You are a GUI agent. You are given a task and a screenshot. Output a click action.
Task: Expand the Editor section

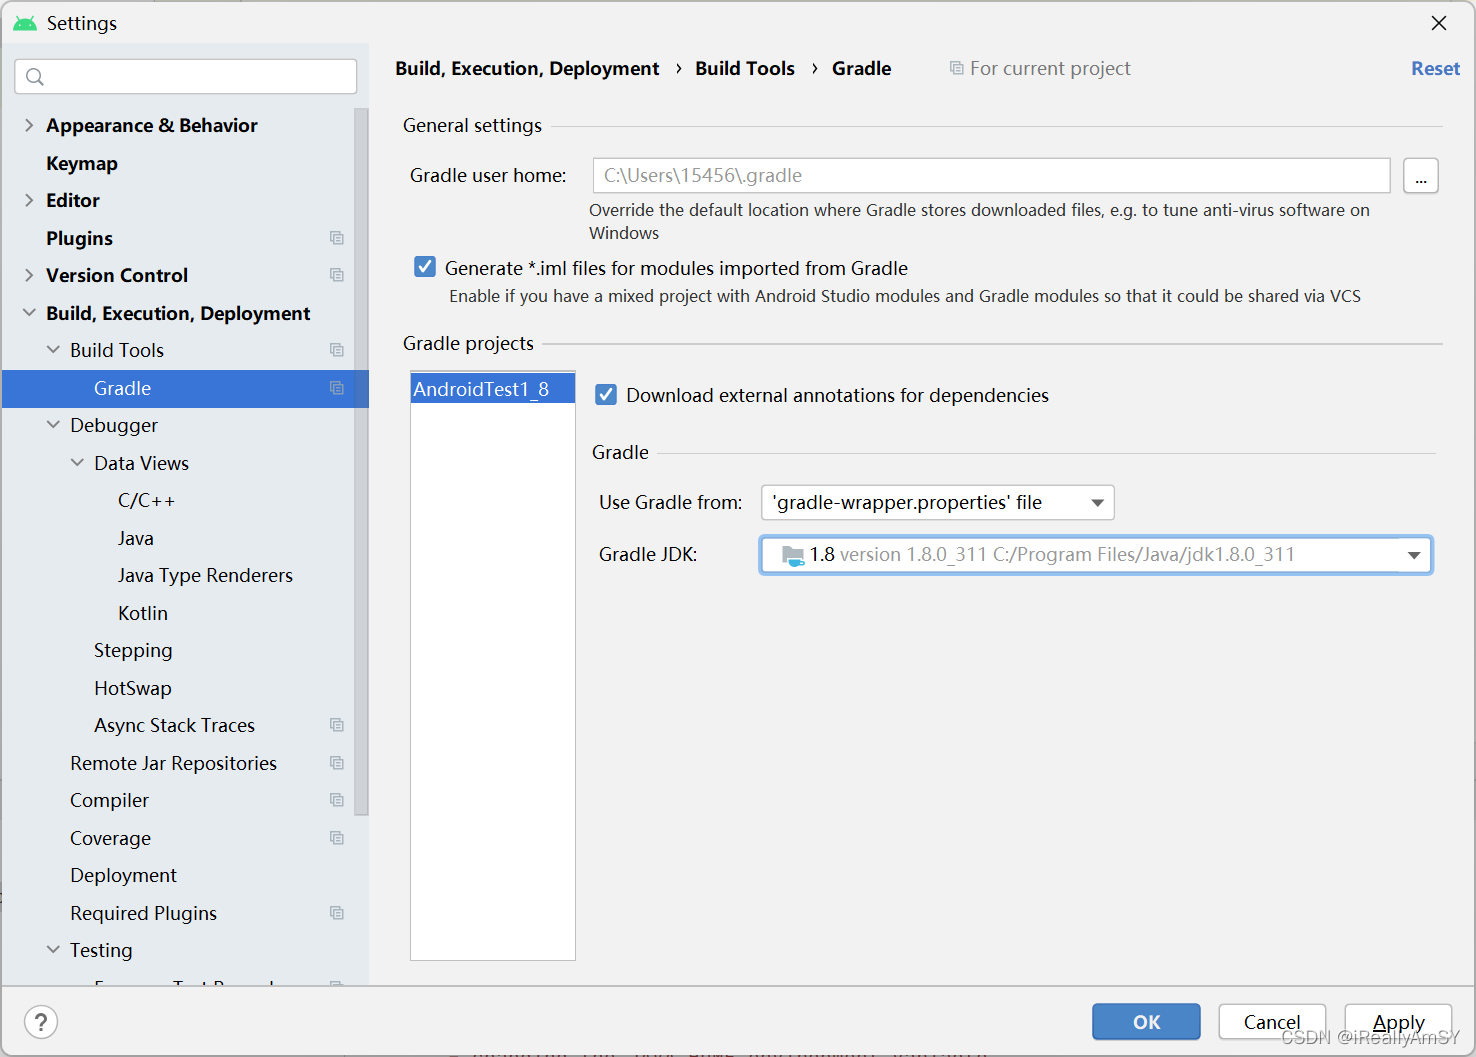(x=29, y=200)
